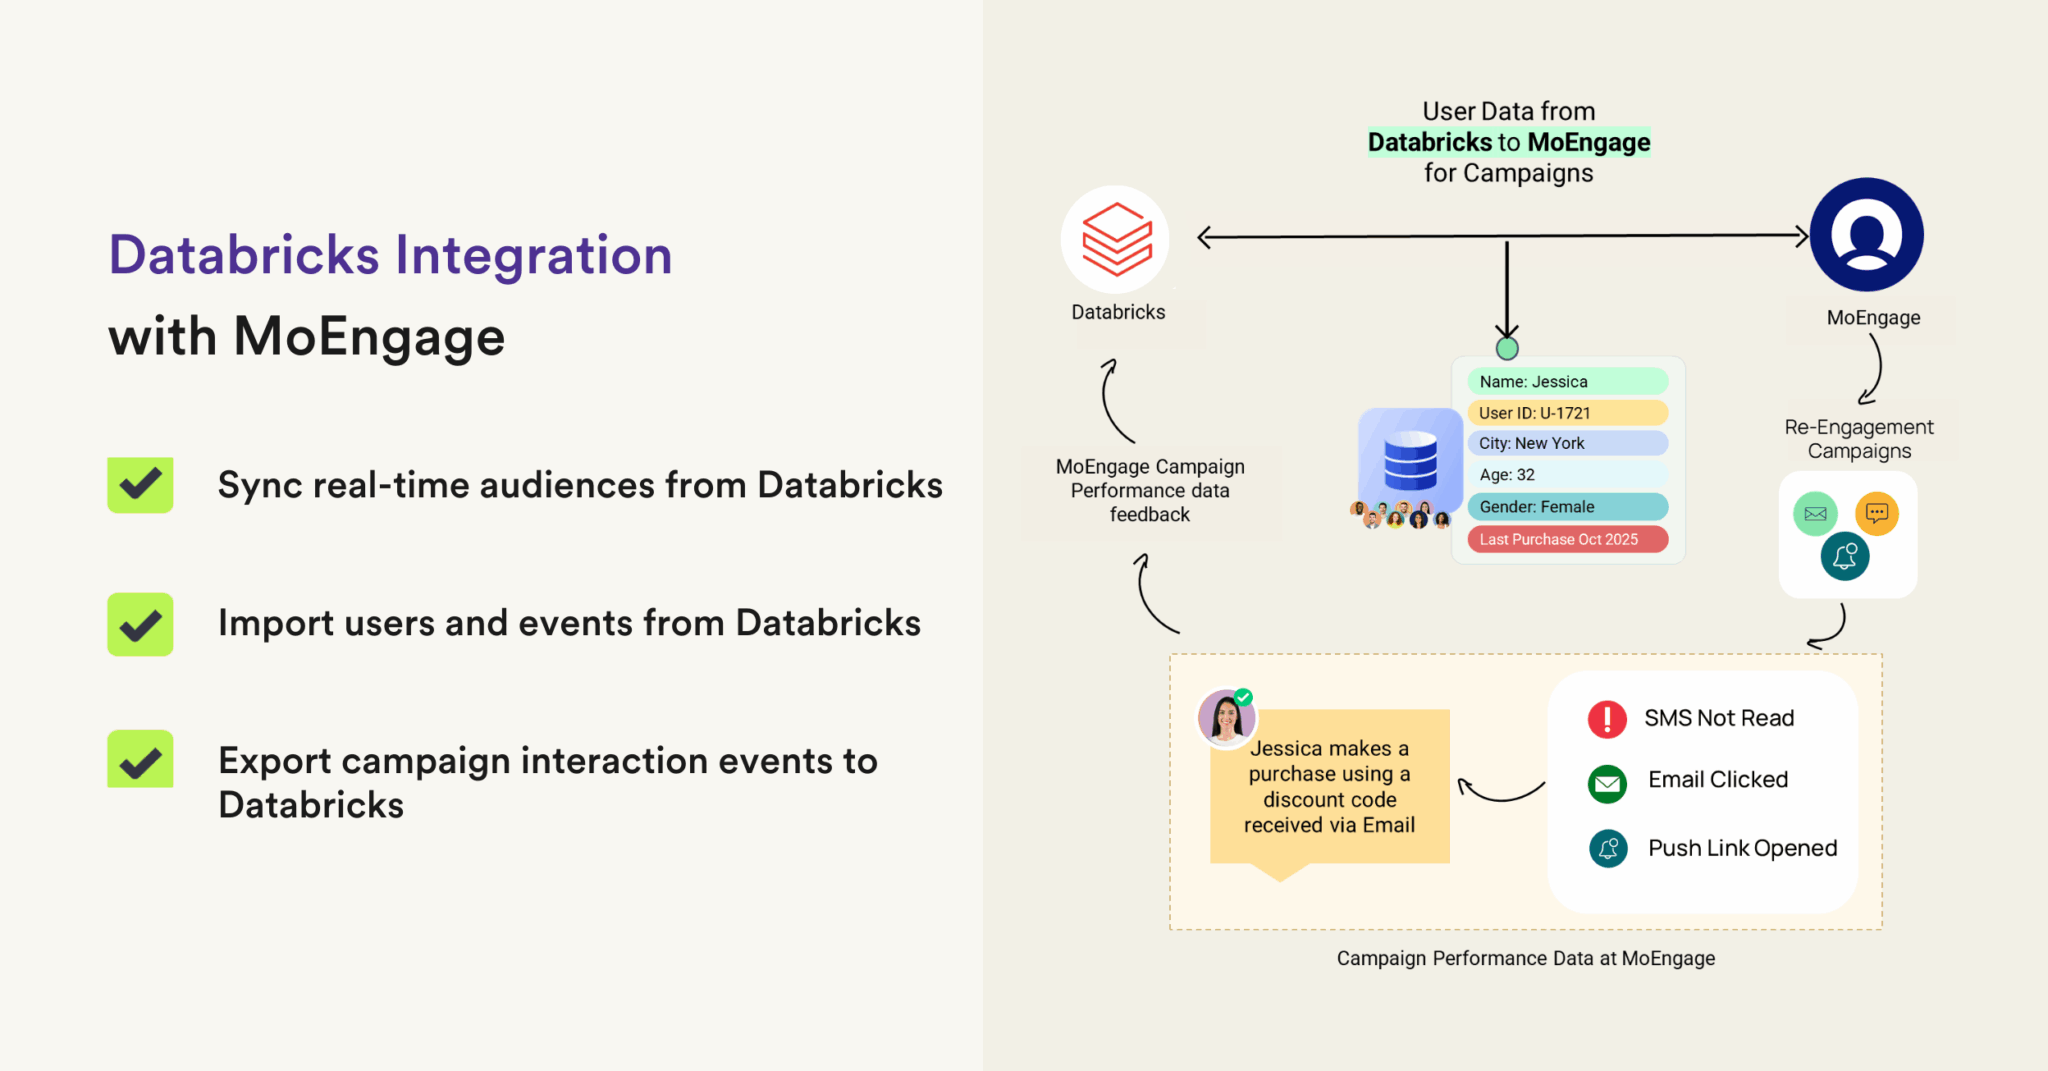
Task: Toggle the Sync real-time audiences checkmark
Action: [139, 485]
